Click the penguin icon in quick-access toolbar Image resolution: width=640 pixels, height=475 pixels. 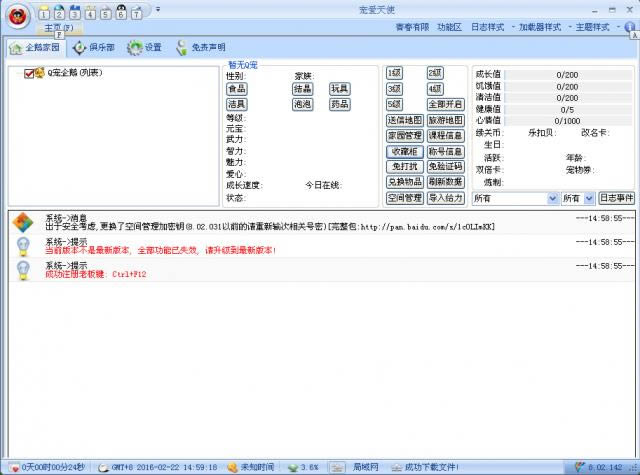121,12
